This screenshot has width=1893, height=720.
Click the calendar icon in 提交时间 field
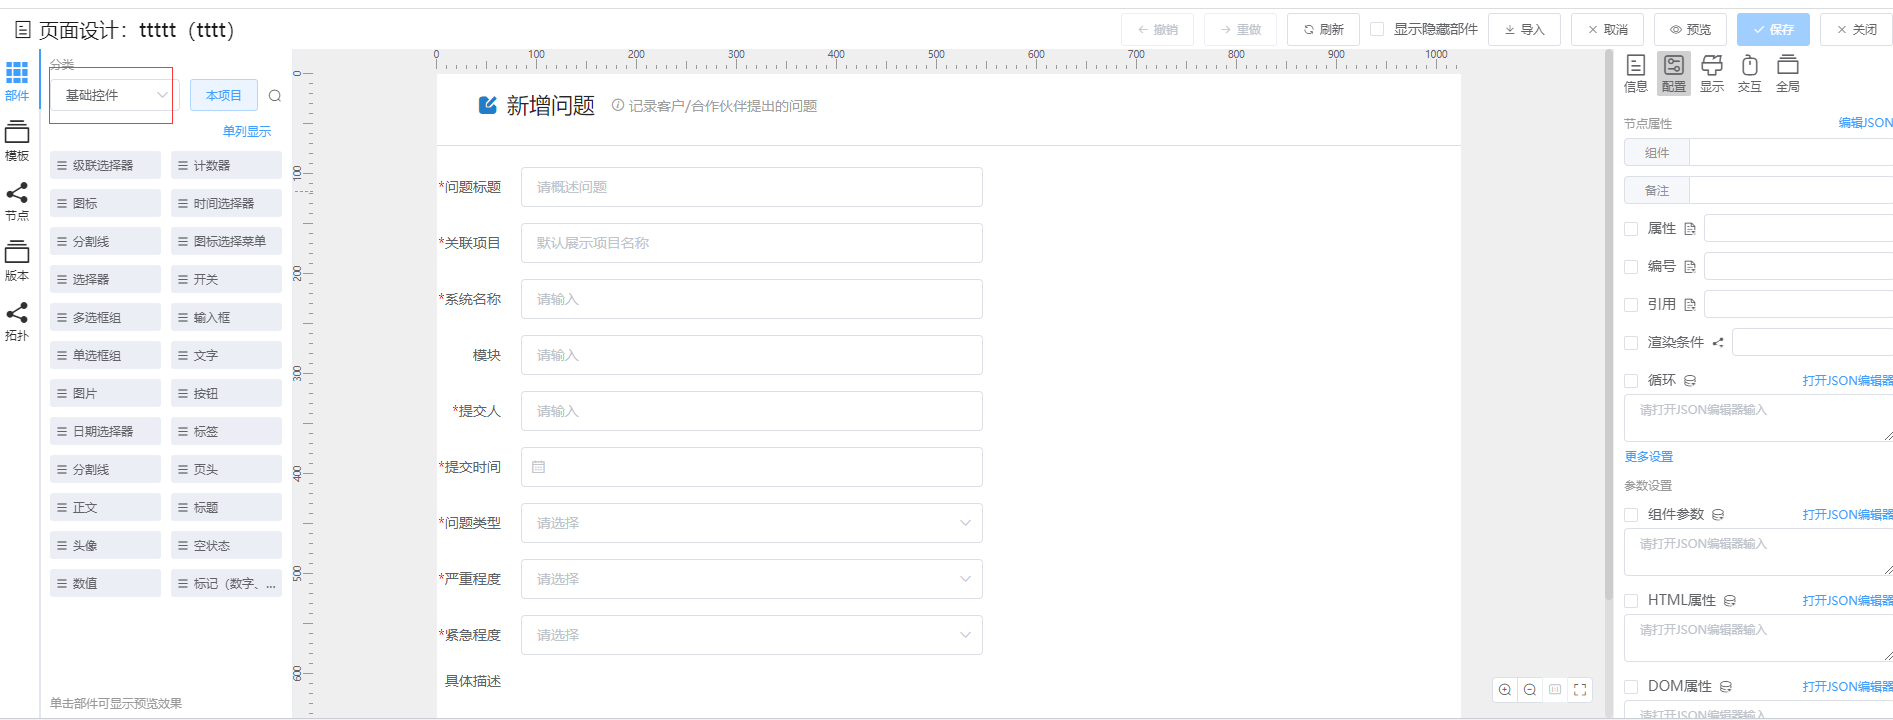coord(538,467)
